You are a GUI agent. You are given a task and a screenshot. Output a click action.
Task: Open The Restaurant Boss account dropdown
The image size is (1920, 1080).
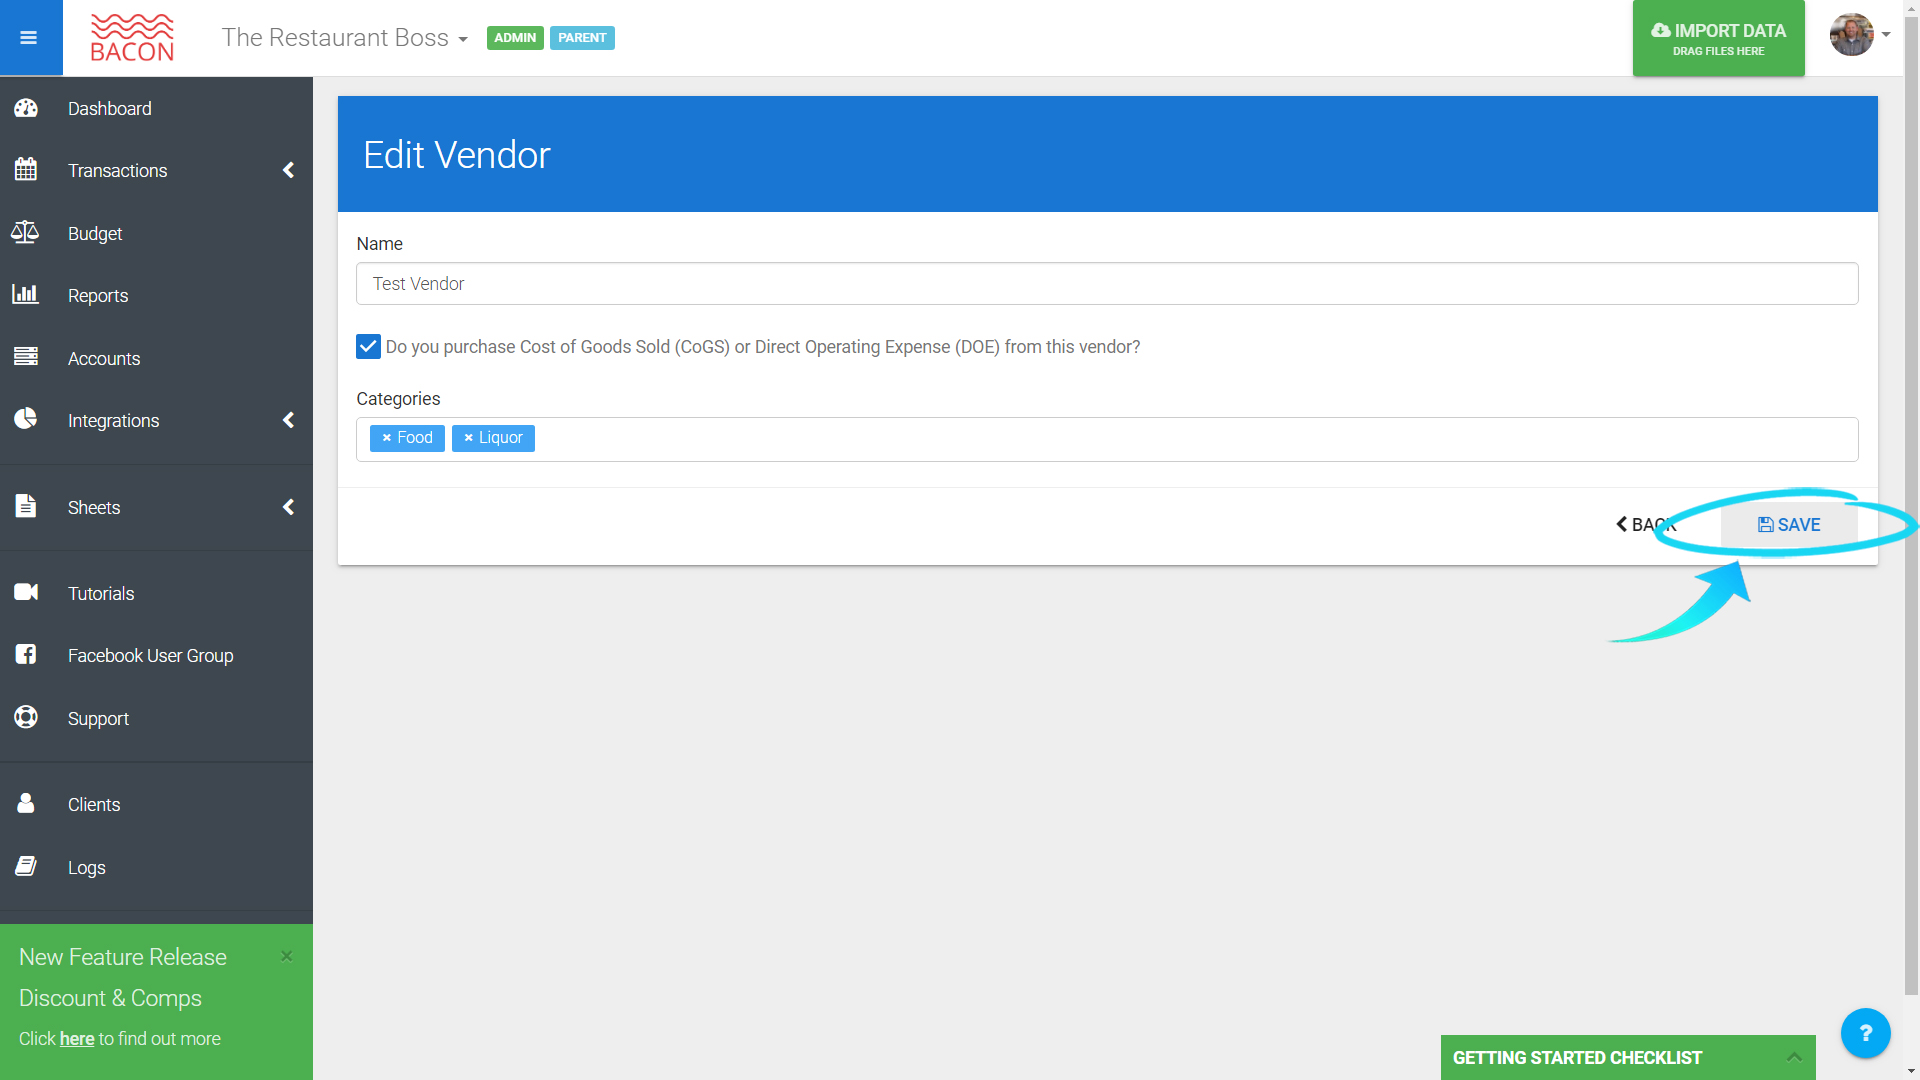tap(345, 38)
